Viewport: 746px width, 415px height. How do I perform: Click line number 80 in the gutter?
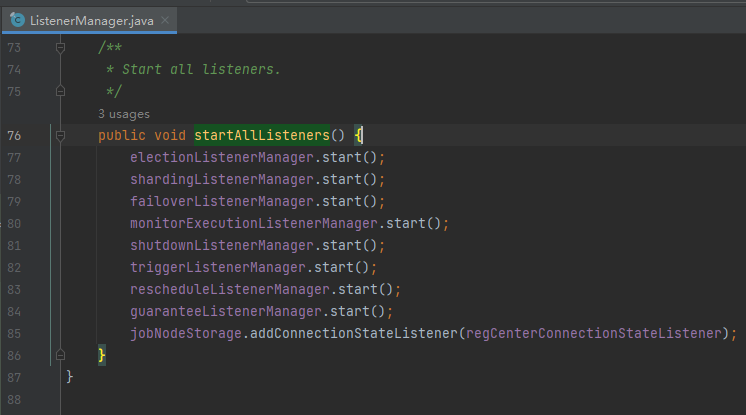click(x=14, y=224)
